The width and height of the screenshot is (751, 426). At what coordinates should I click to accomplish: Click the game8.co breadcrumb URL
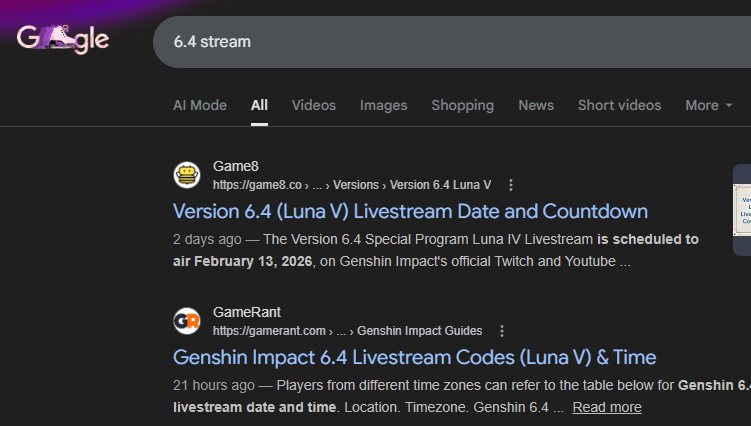tap(352, 185)
